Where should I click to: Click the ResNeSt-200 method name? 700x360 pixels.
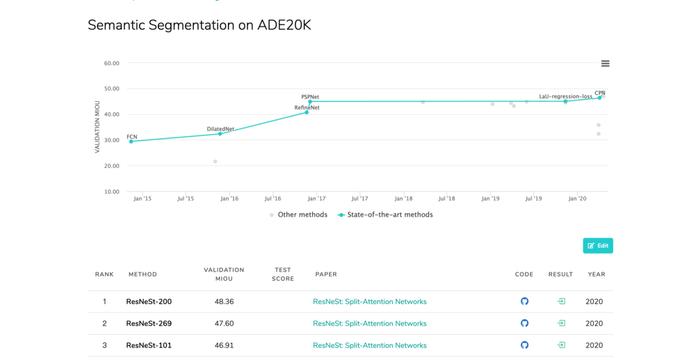pos(149,301)
